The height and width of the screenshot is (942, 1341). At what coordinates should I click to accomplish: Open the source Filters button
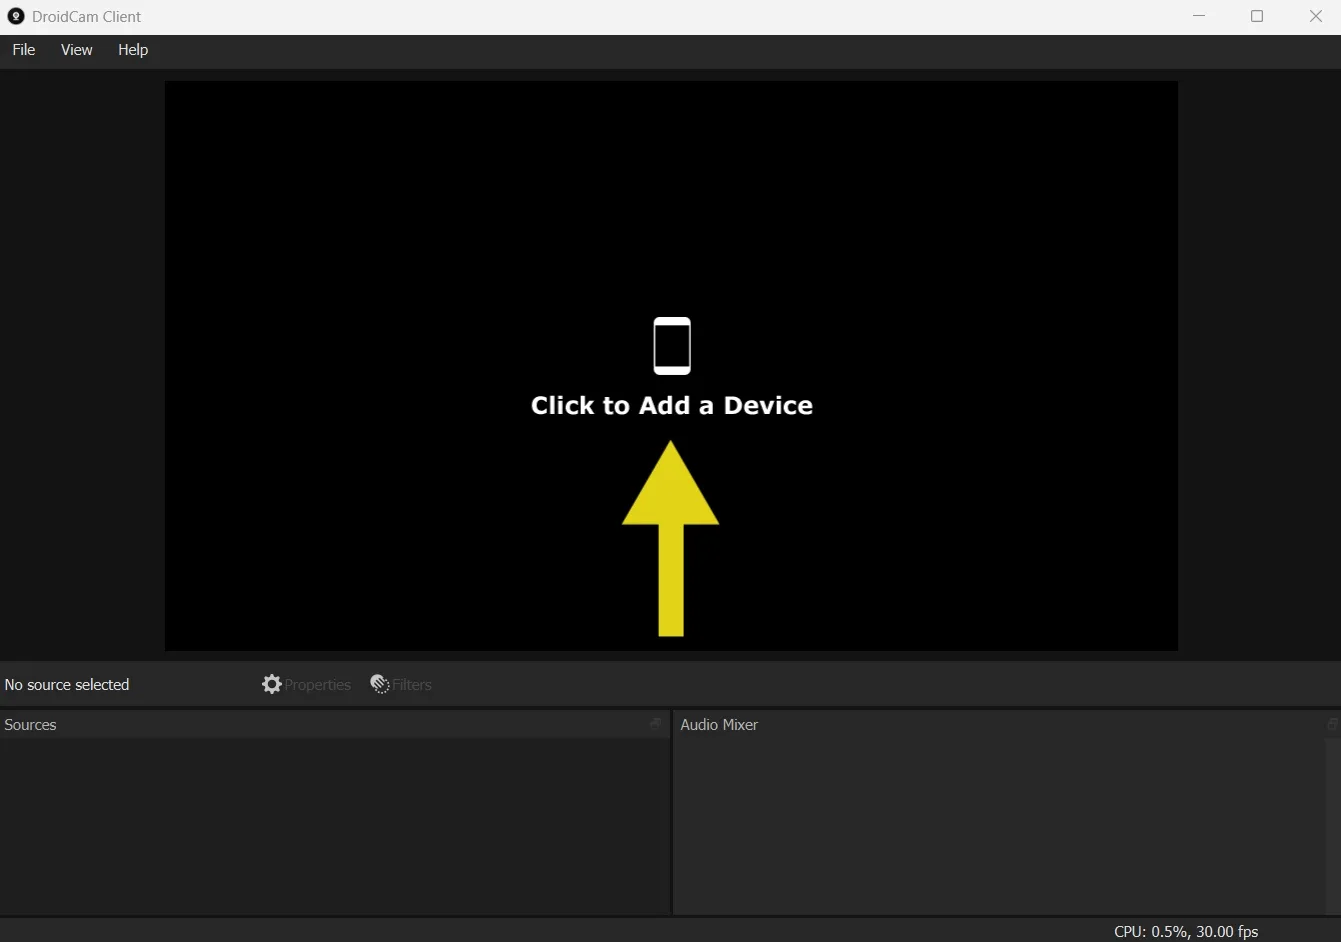[x=401, y=684]
